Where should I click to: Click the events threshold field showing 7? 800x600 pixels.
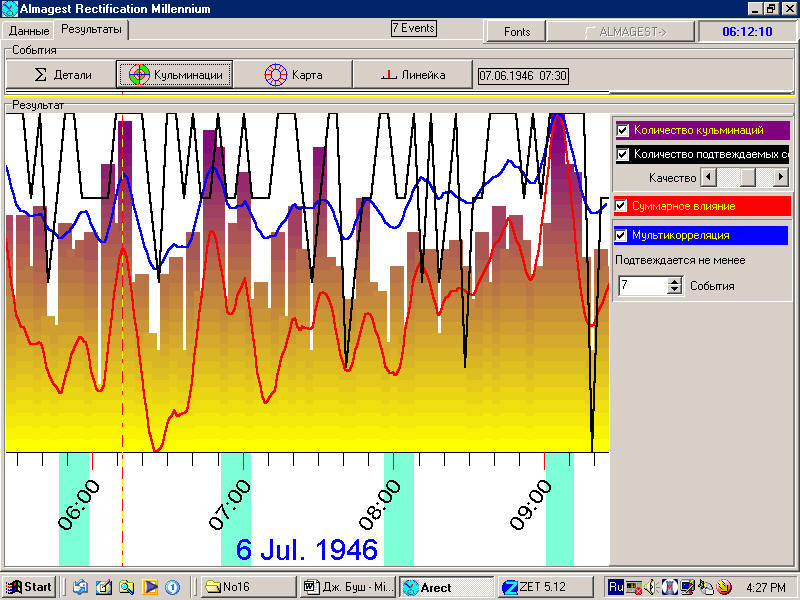[x=643, y=285]
